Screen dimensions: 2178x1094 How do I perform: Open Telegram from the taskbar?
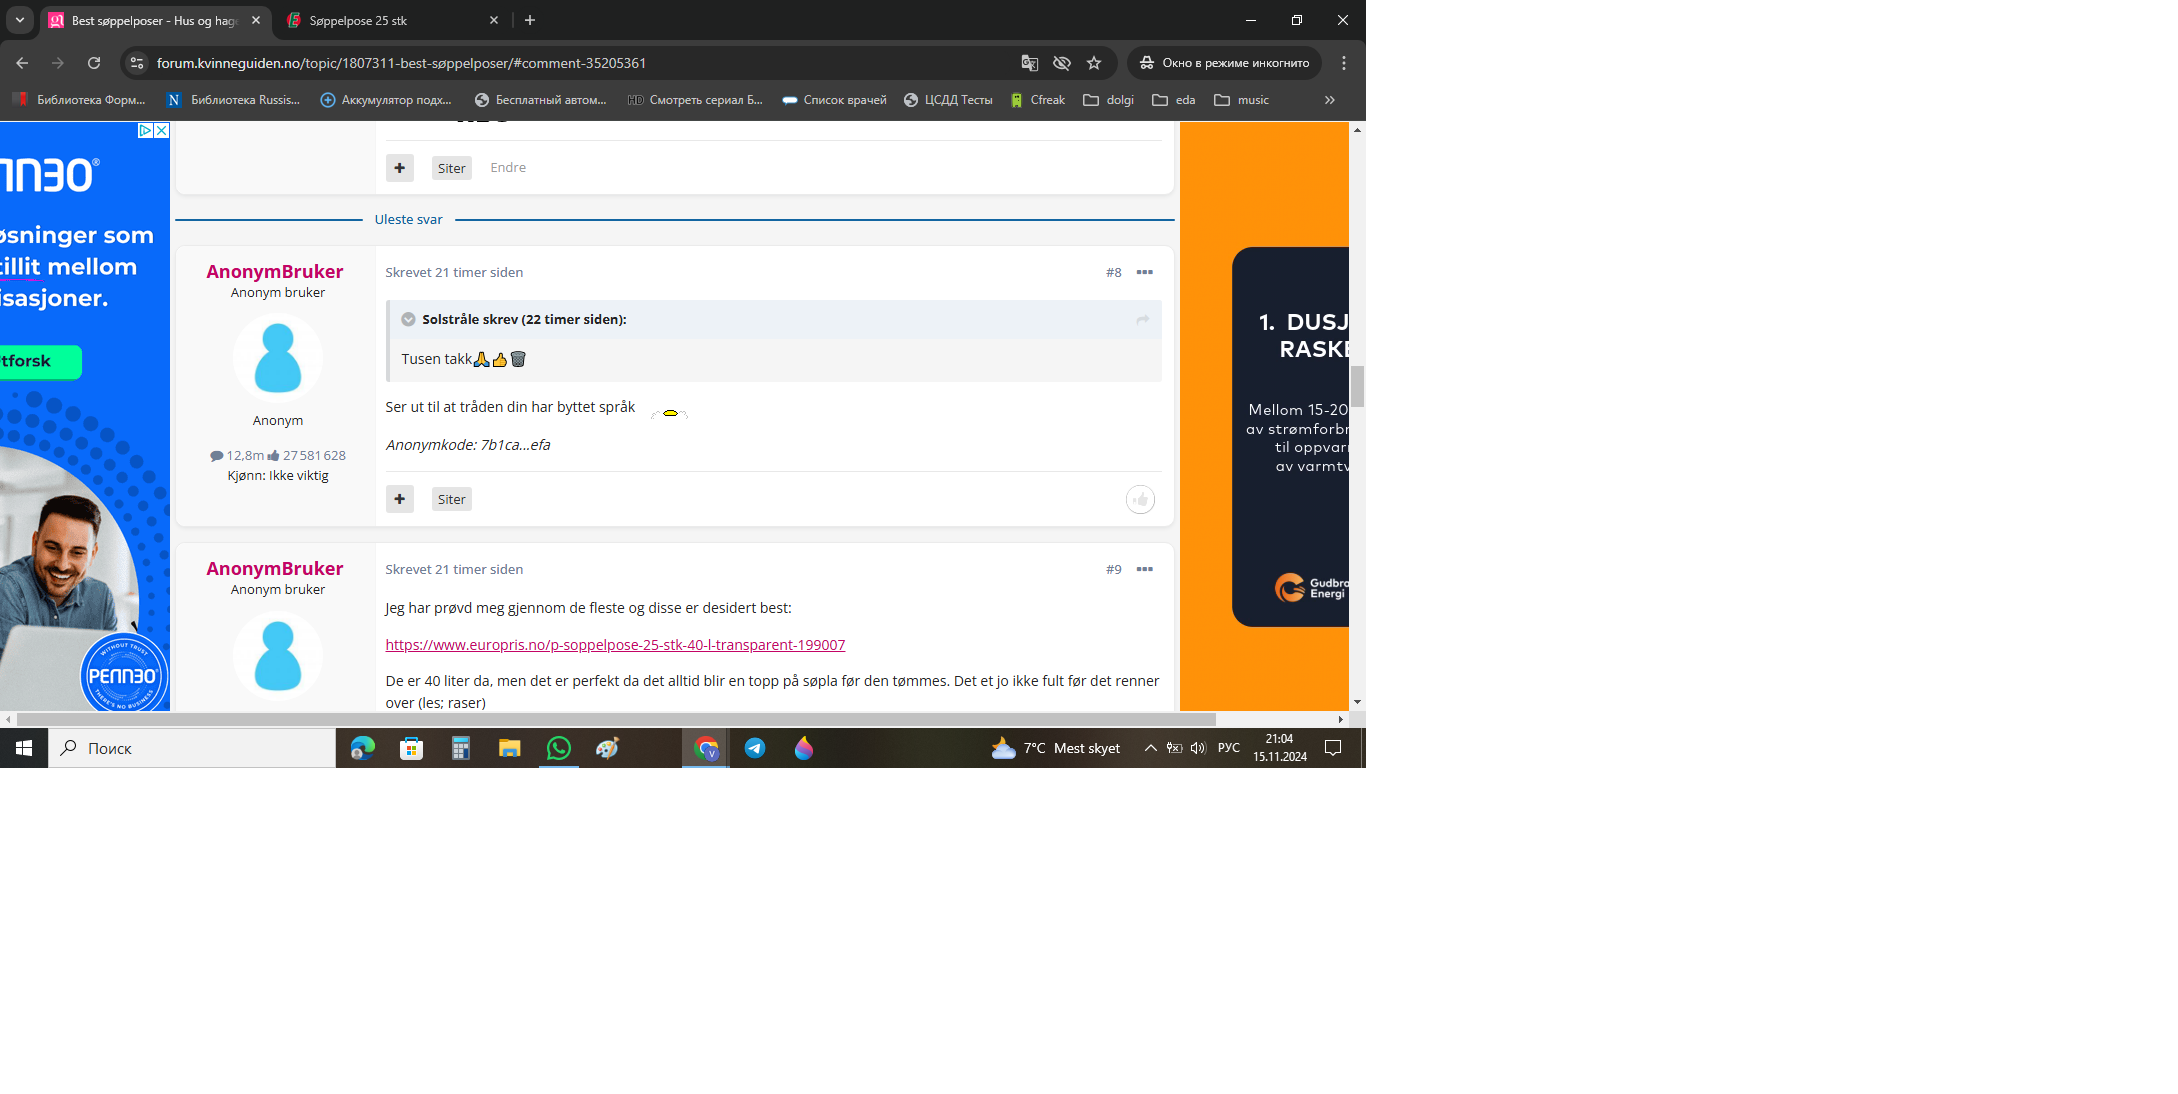click(x=755, y=748)
